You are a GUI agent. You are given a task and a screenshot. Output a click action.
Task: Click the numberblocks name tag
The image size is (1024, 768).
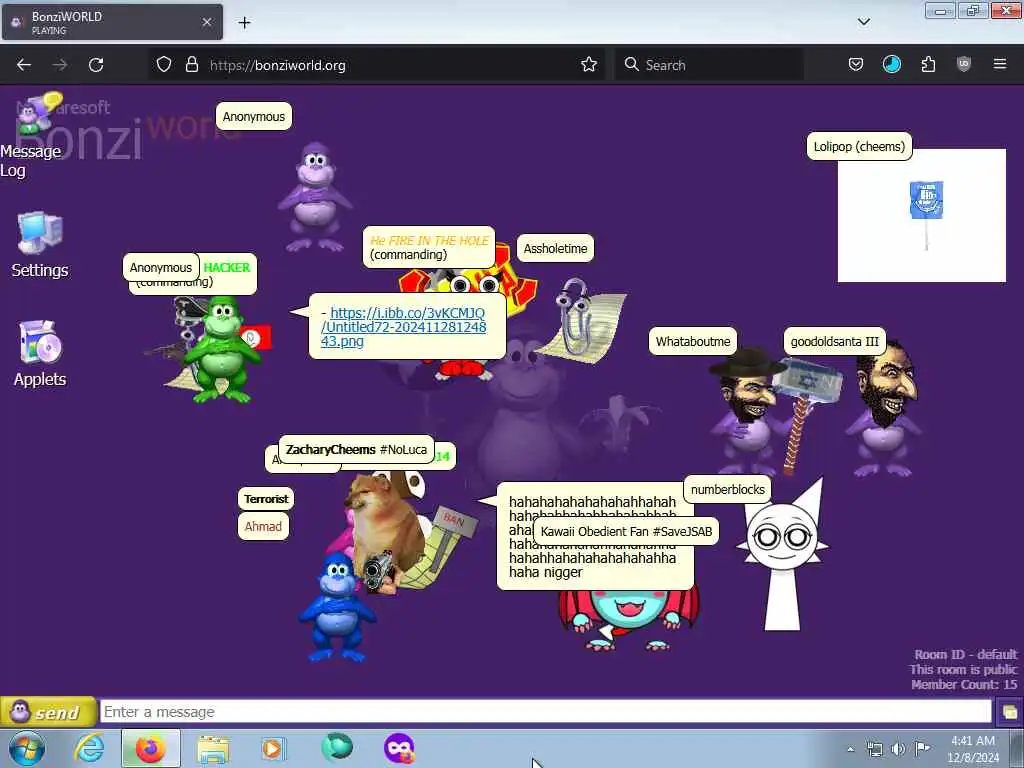[727, 489]
